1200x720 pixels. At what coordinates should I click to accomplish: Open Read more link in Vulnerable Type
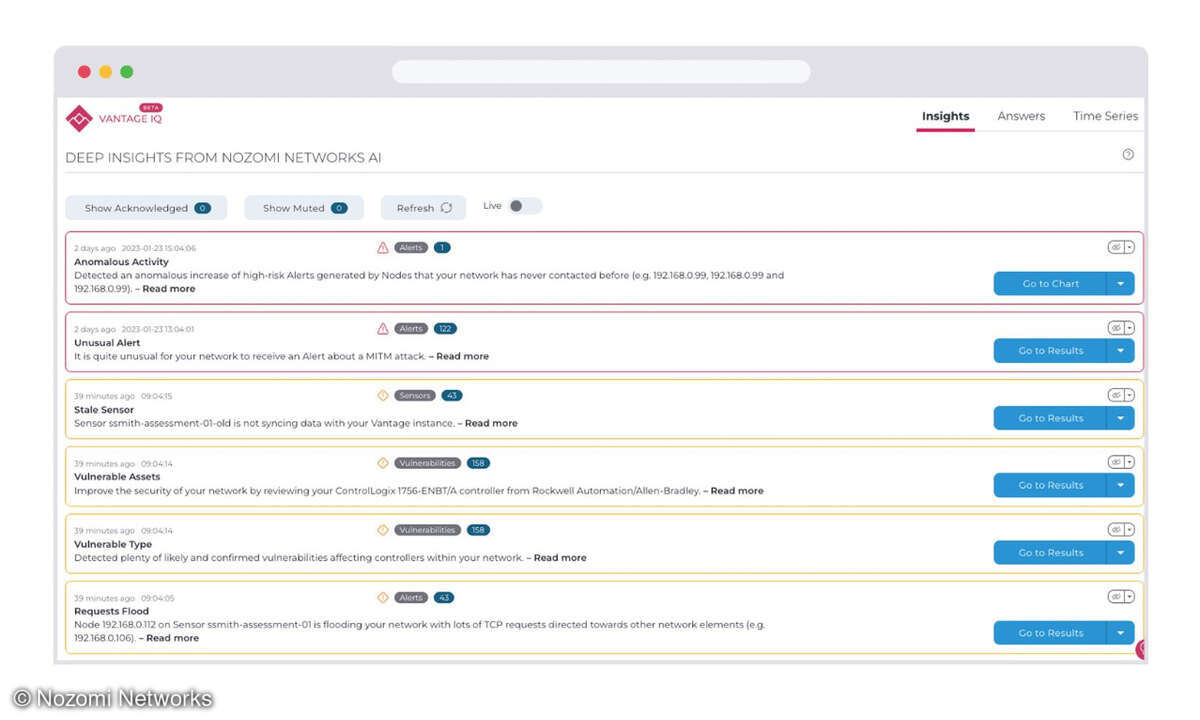pyautogui.click(x=560, y=558)
